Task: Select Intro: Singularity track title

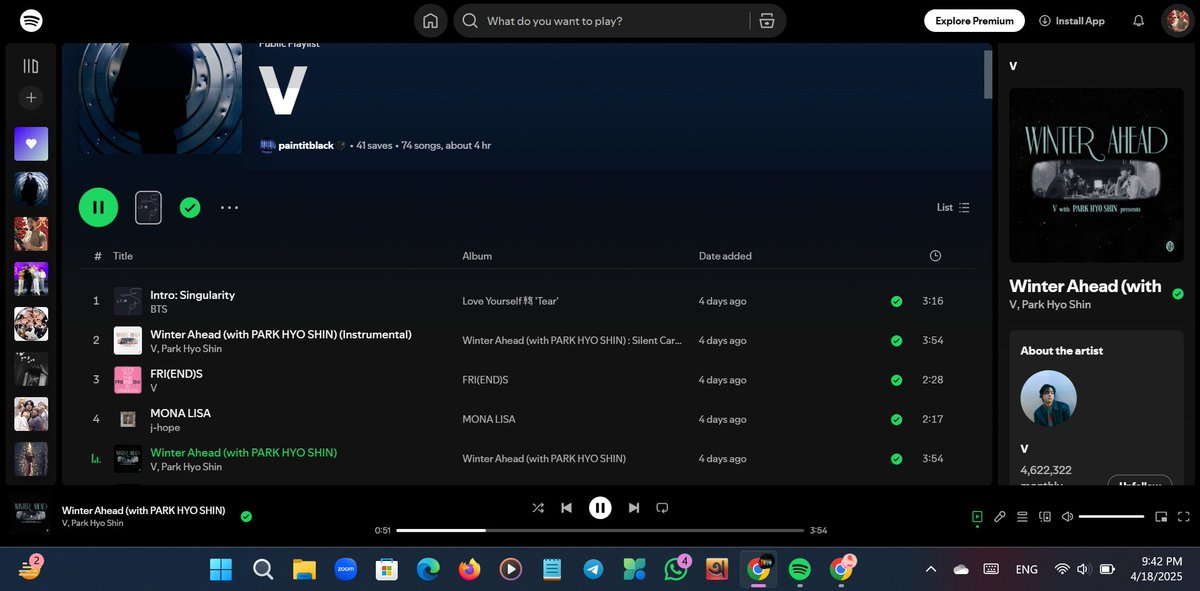Action: pyautogui.click(x=192, y=295)
